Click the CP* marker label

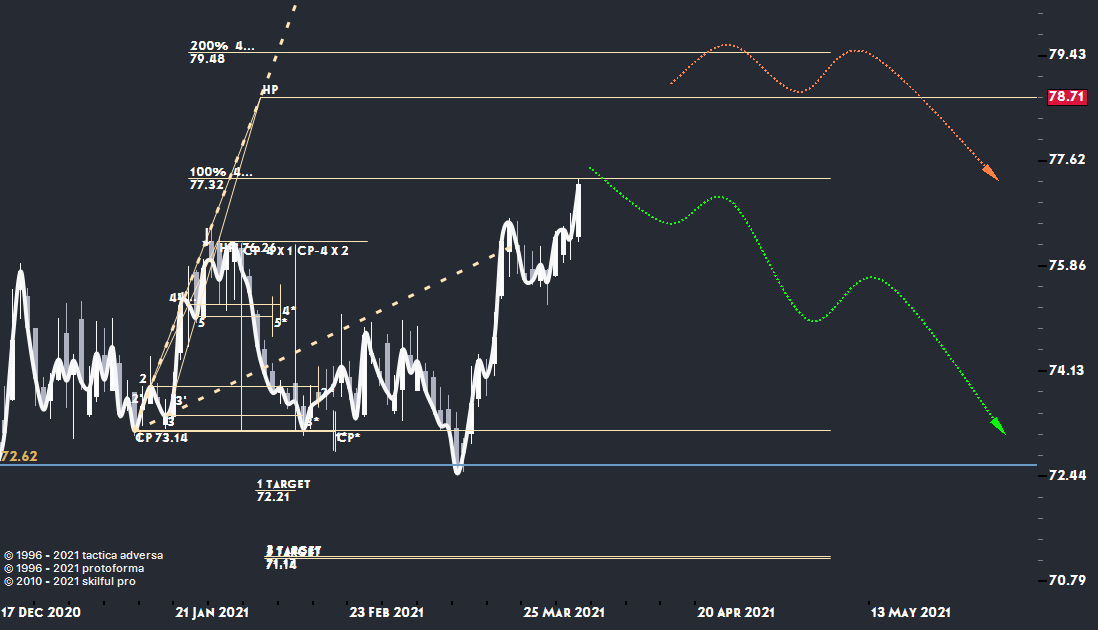(348, 438)
